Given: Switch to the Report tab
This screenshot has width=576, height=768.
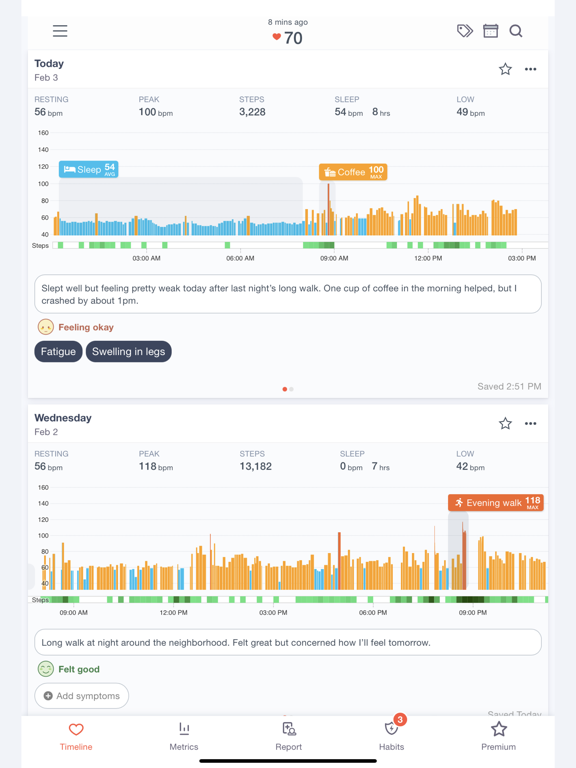Looking at the screenshot, I should point(288,736).
